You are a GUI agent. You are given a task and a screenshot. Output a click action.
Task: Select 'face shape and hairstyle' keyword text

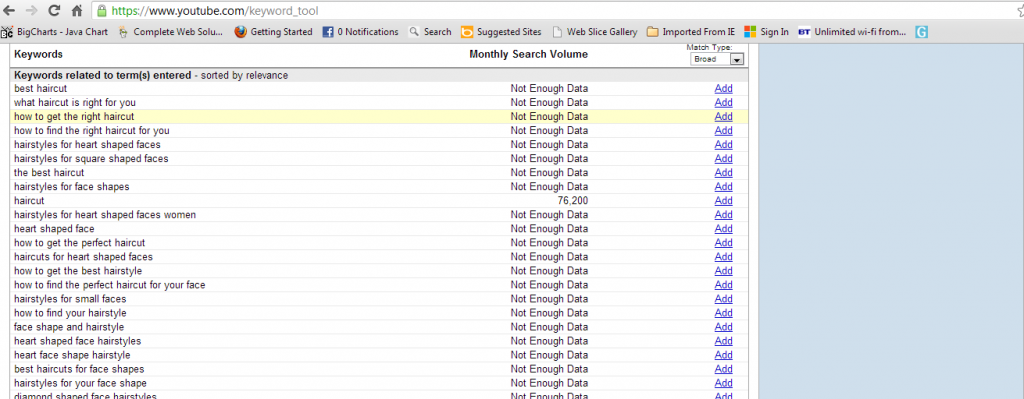69,327
